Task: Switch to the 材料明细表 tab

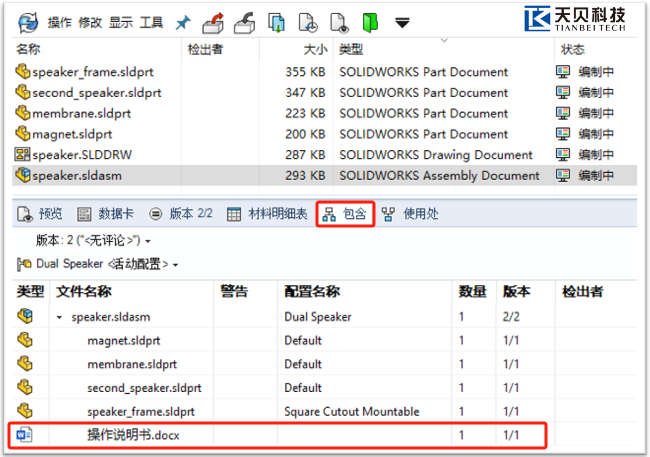Action: pos(267,213)
